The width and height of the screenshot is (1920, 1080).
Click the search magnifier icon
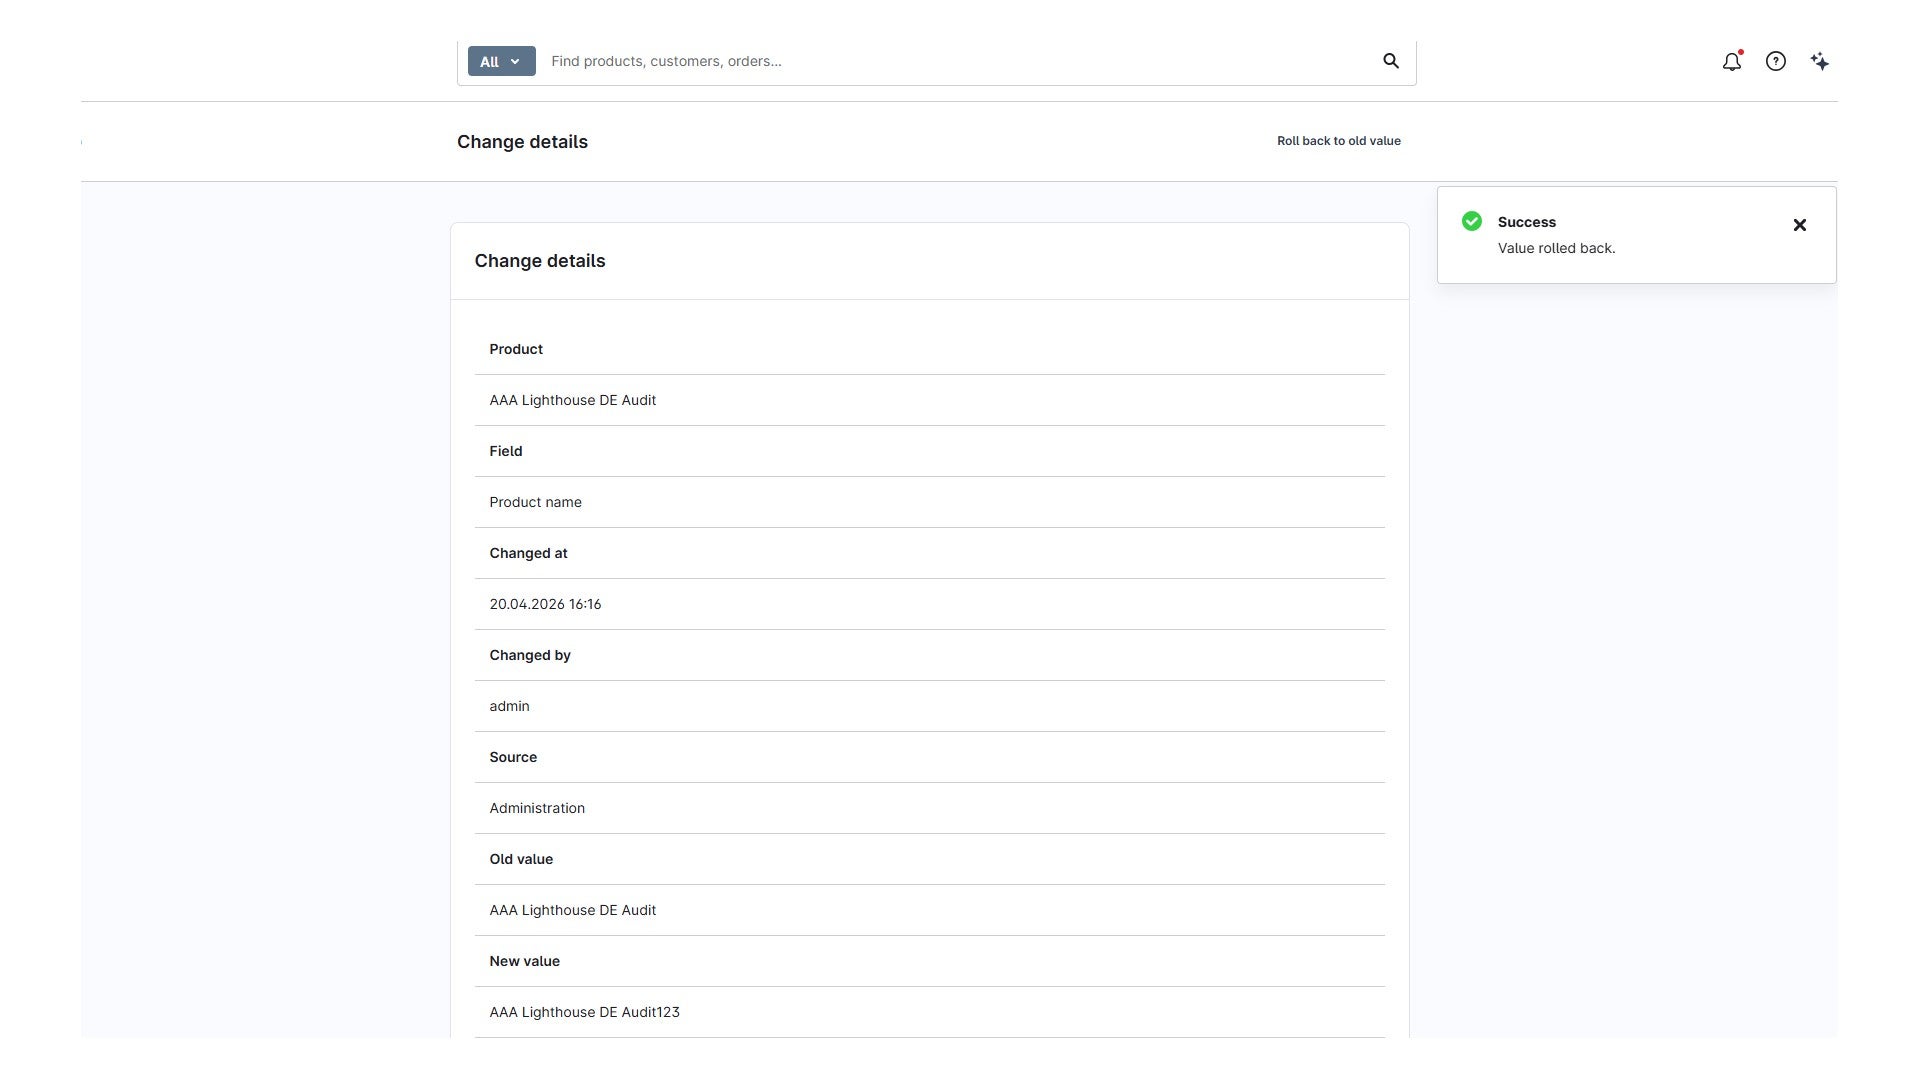click(1391, 61)
